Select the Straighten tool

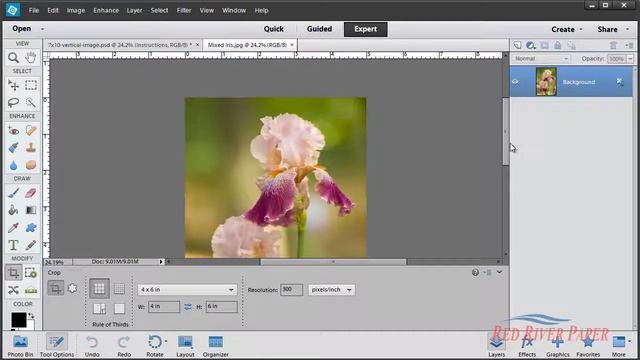click(x=31, y=290)
